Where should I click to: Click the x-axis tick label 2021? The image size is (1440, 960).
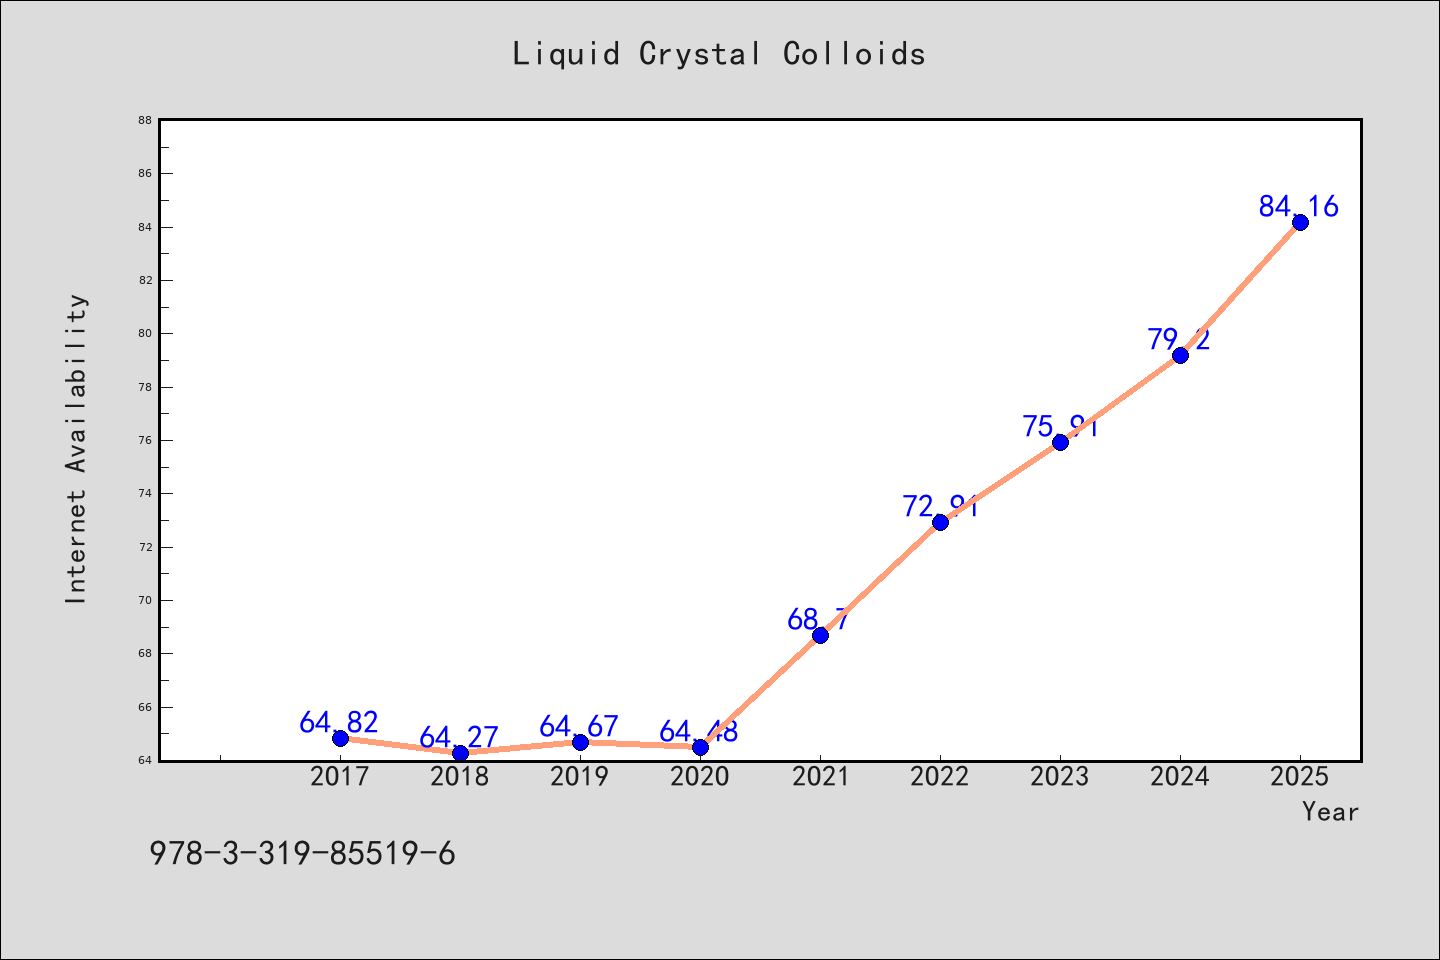[x=820, y=777]
